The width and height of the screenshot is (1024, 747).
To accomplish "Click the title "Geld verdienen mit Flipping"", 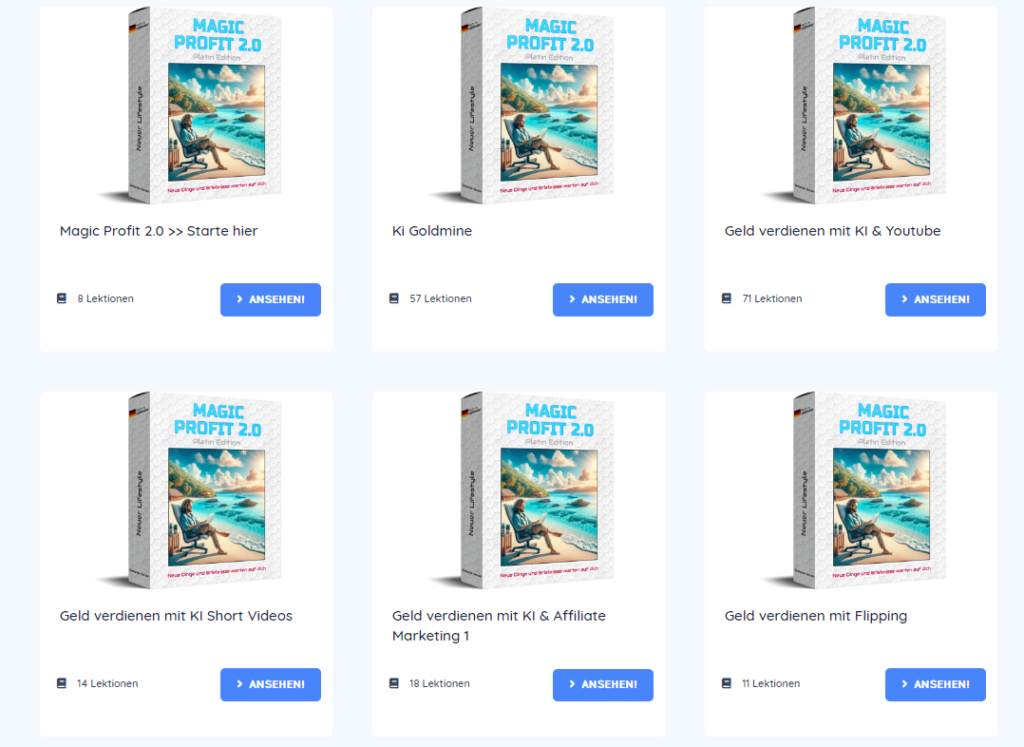I will tap(816, 616).
